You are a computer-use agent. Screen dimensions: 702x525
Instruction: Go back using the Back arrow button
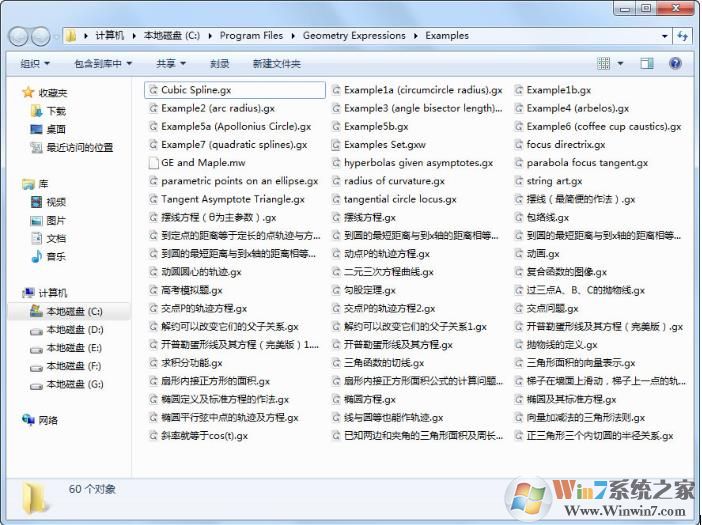point(19,36)
